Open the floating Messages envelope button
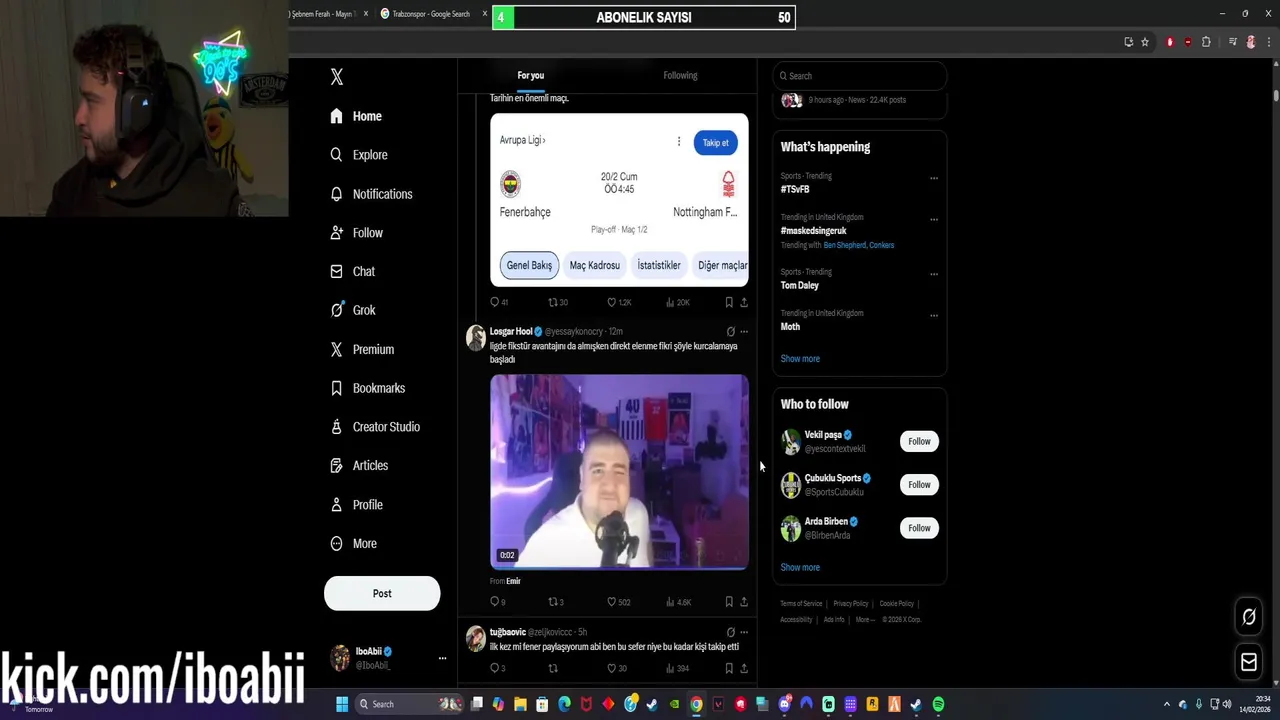Screen dimensions: 1280x720 [x=1249, y=662]
